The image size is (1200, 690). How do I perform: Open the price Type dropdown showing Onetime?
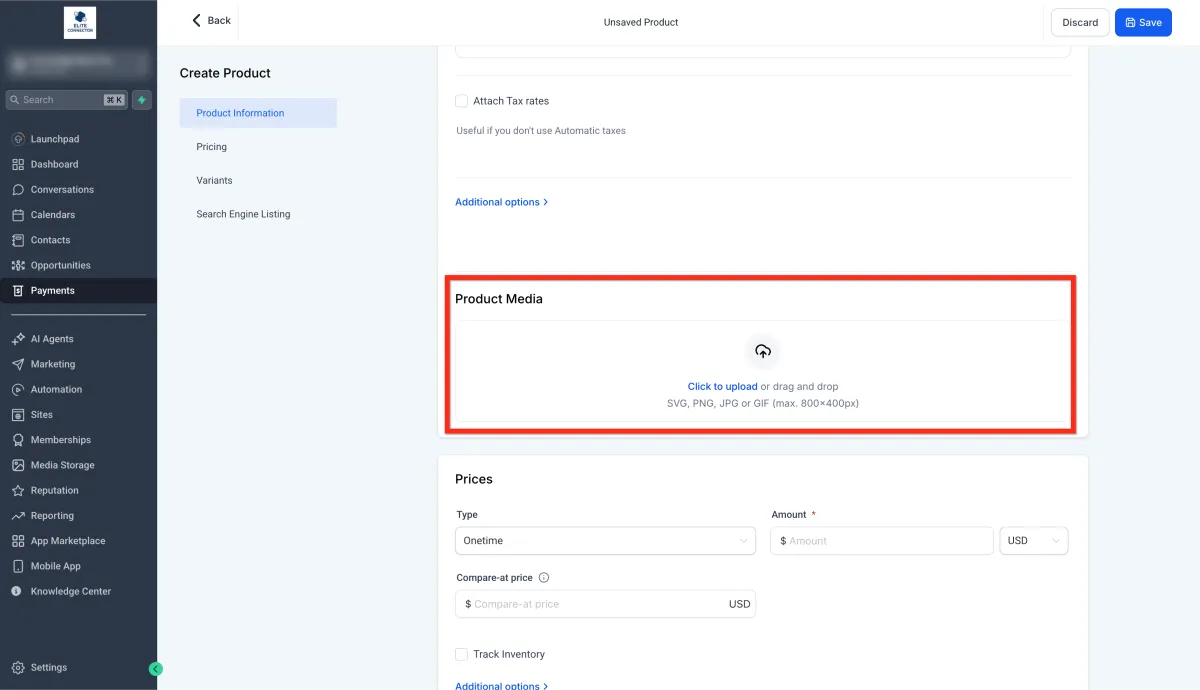(605, 541)
